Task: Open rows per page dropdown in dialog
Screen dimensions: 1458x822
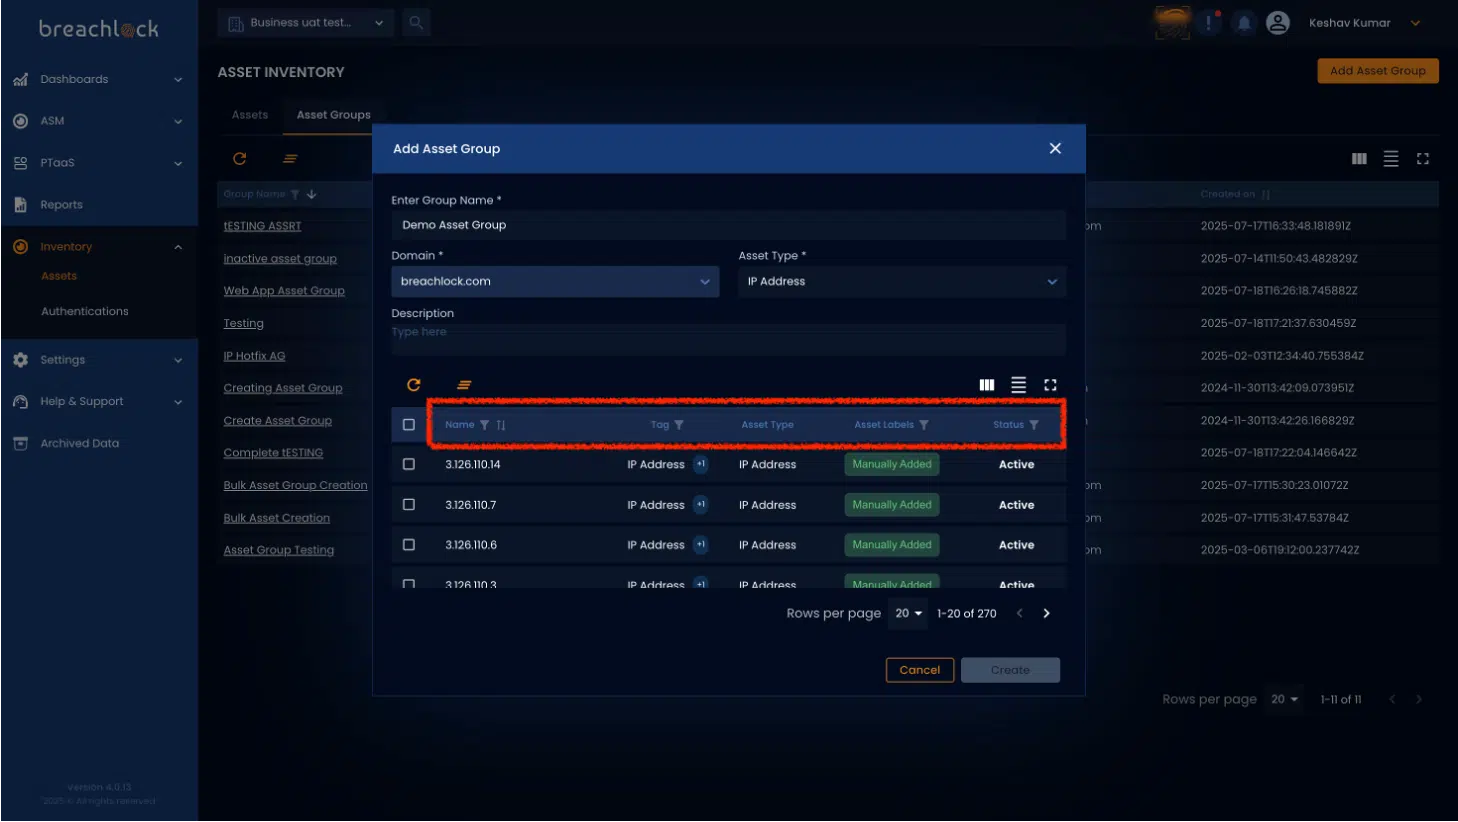Action: [909, 613]
